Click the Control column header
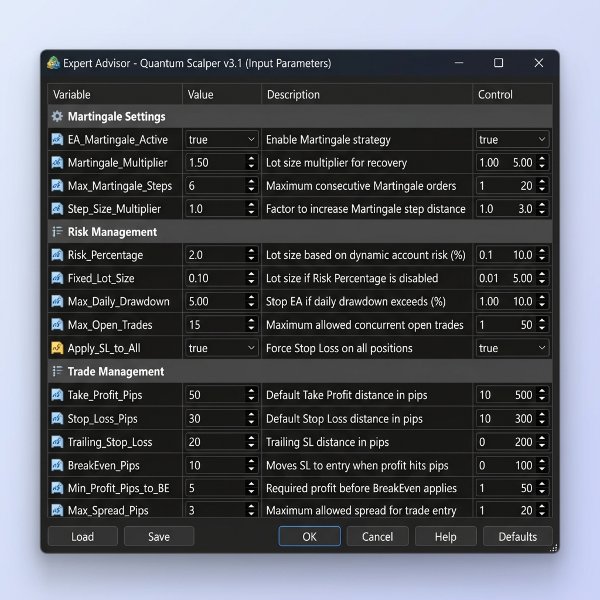This screenshot has height=600, width=600. tap(512, 95)
